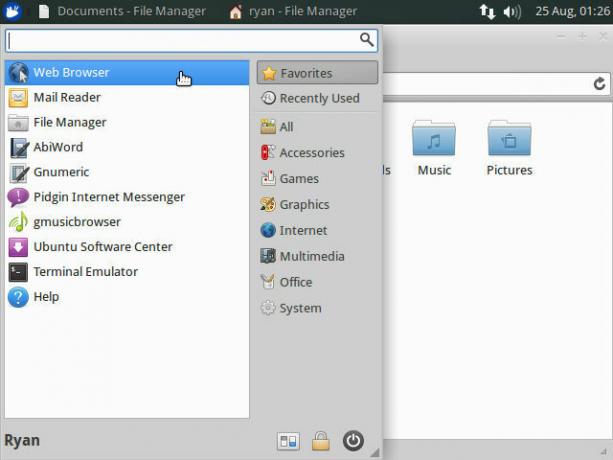This screenshot has width=613, height=460.
Task: Click the magnifier icon in search box
Action: 366,39
